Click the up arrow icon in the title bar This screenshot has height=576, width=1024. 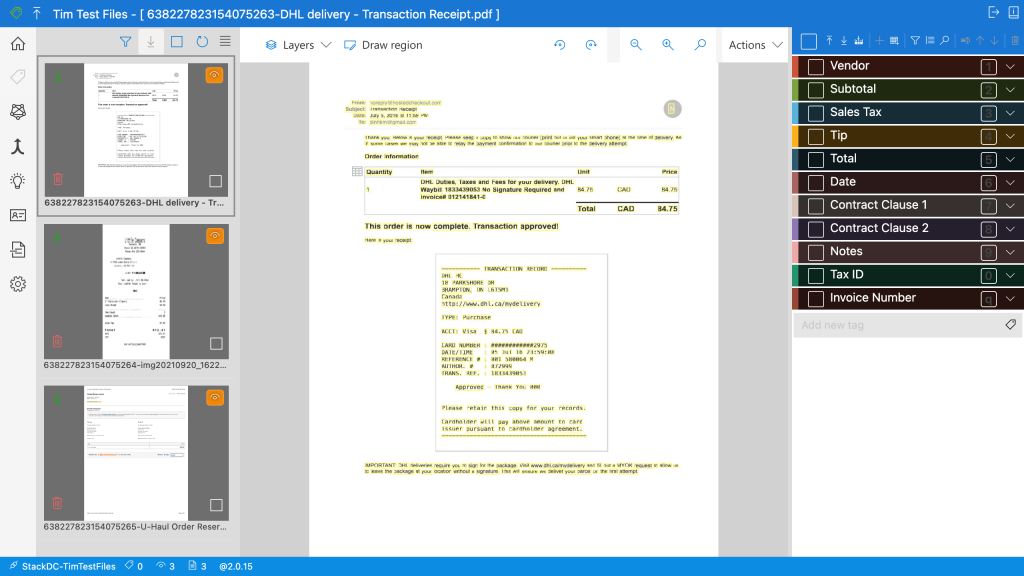pos(37,13)
